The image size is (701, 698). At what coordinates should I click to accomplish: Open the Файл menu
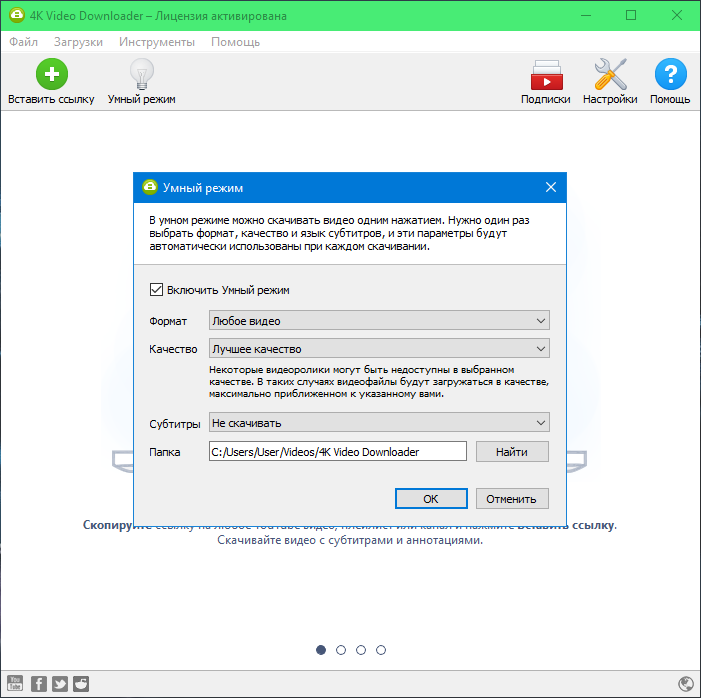(x=23, y=42)
